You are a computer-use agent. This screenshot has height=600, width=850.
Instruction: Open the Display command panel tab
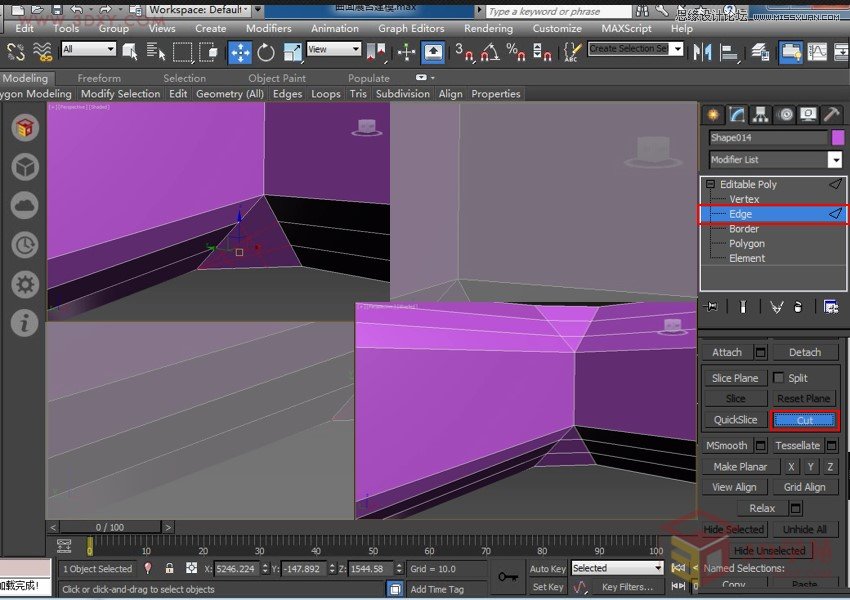[x=808, y=114]
